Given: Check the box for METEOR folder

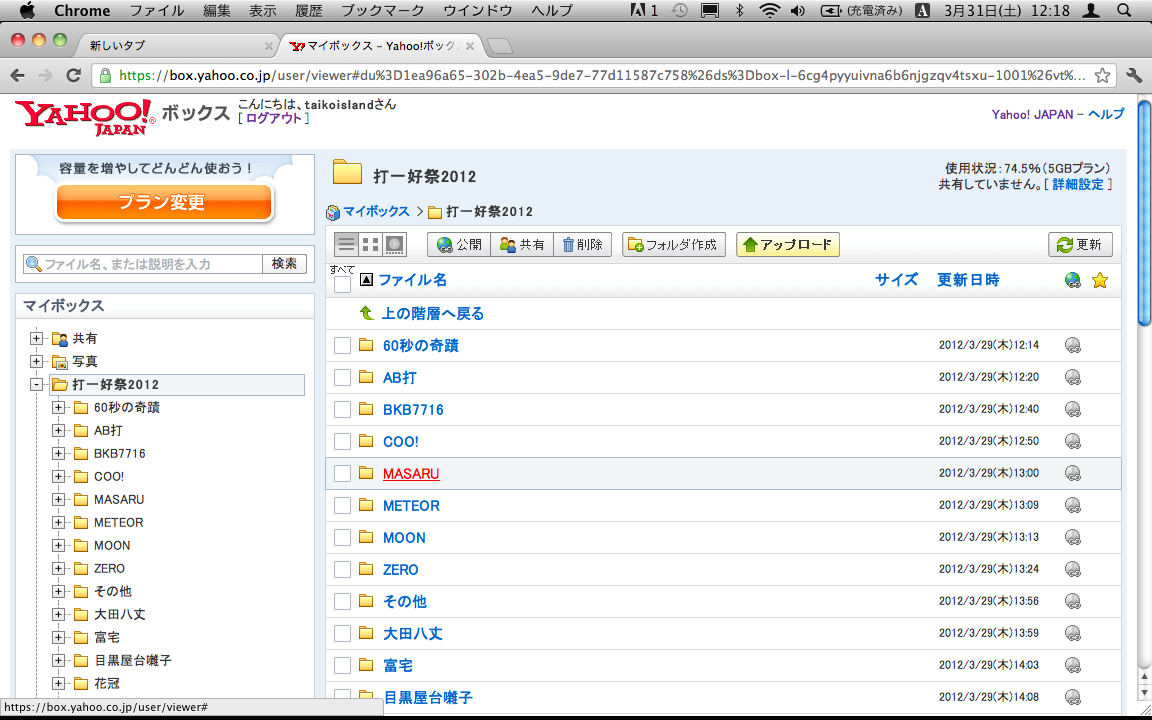Looking at the screenshot, I should coord(342,505).
